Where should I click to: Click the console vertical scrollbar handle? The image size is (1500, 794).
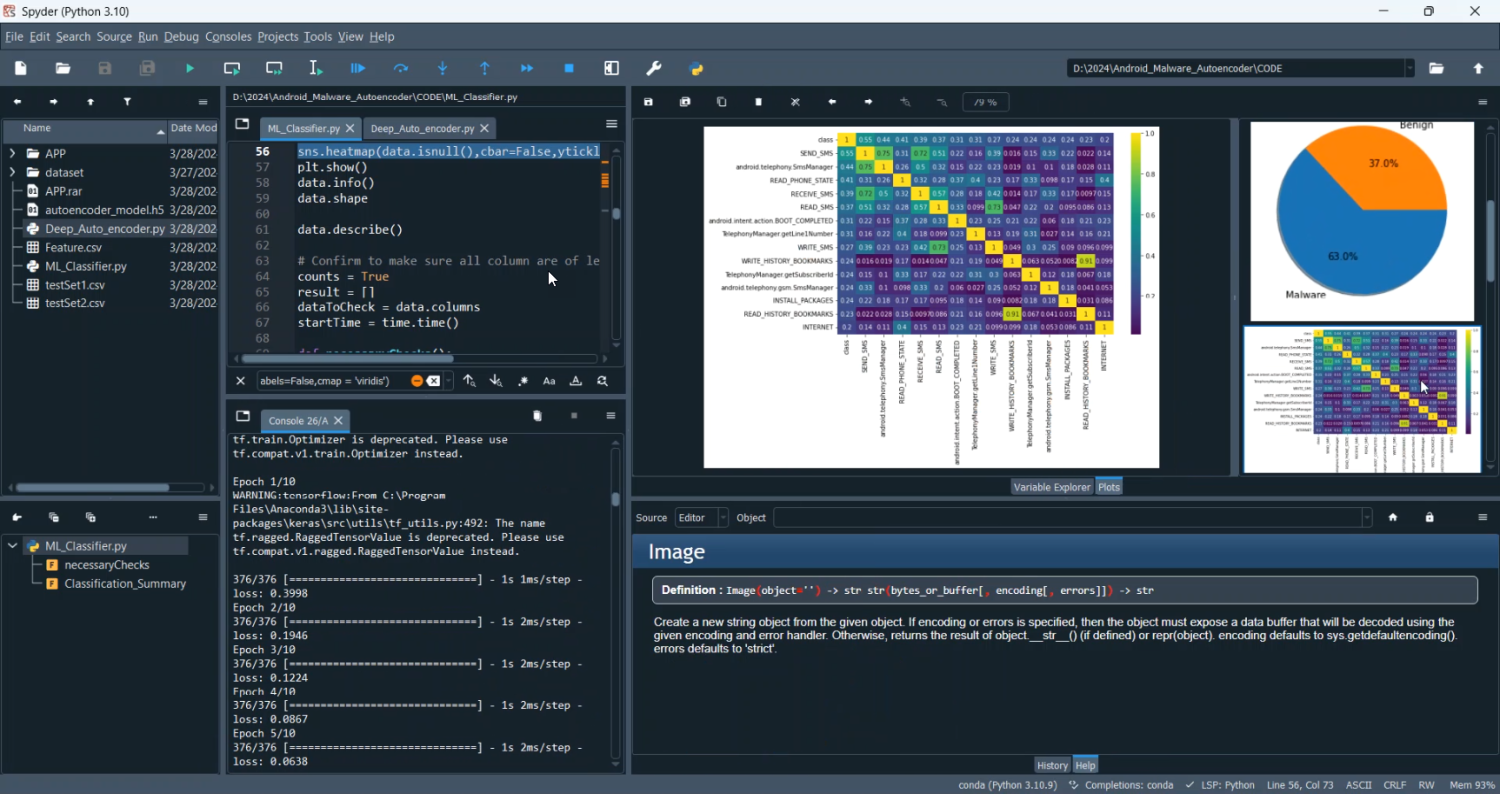pyautogui.click(x=616, y=499)
